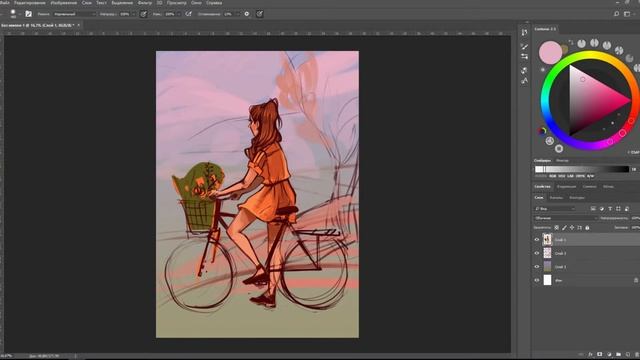Filter layers by adjustment layer icon
Viewport: 640px width, 360px height.
602,209
